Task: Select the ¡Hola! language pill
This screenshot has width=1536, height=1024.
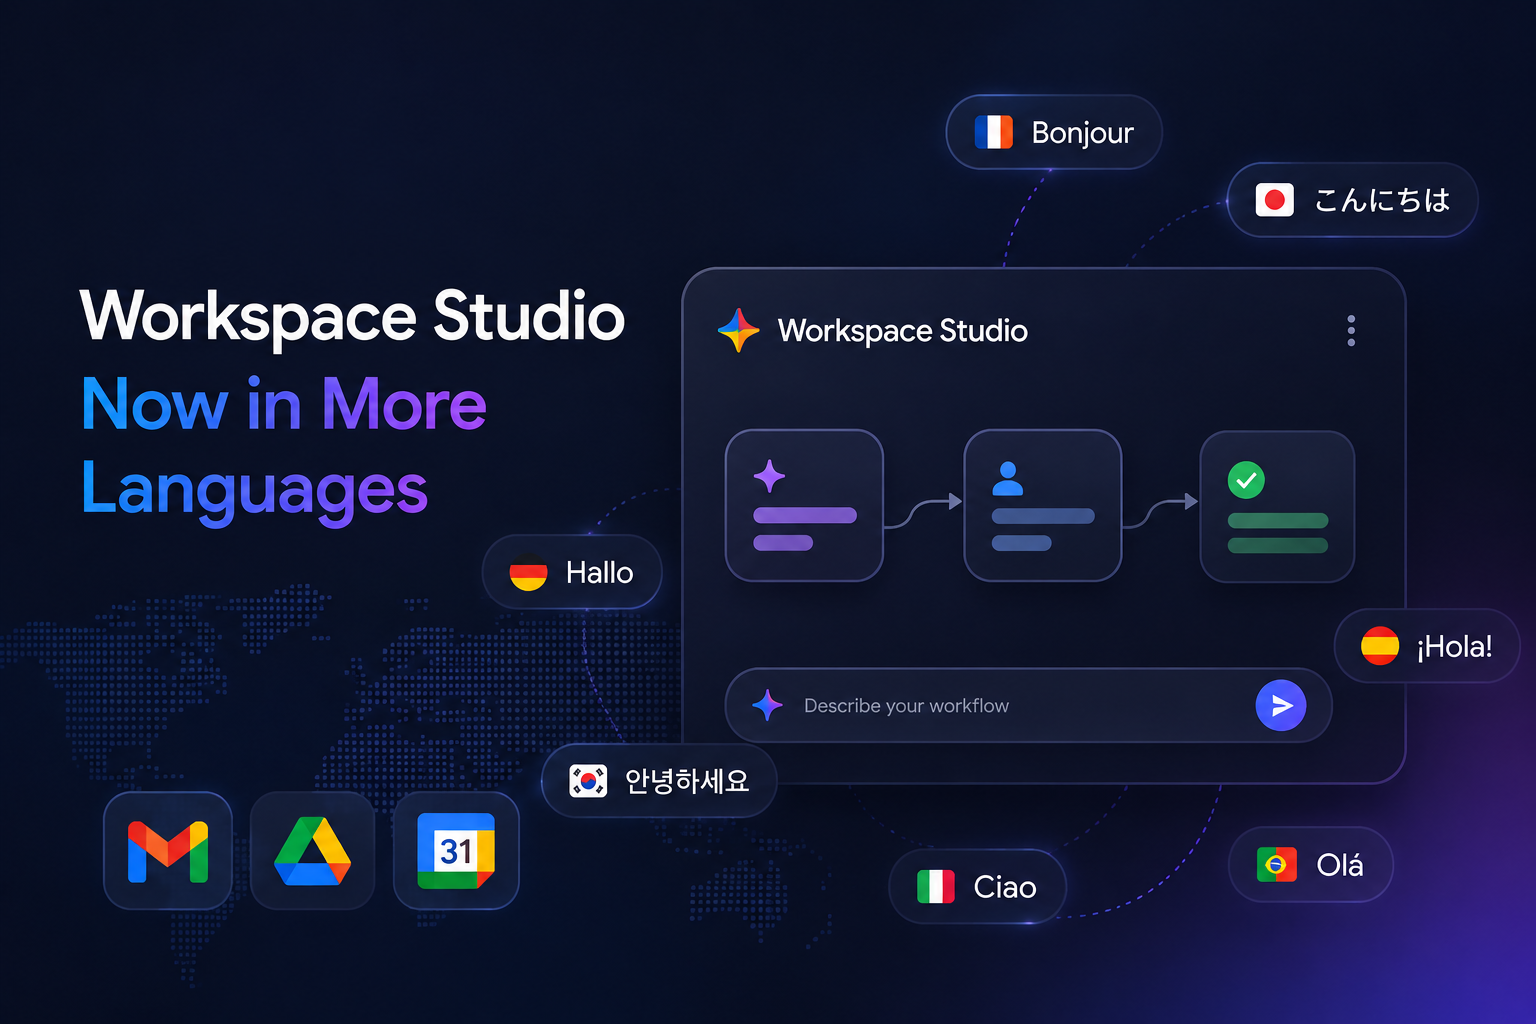Action: coord(1427,646)
